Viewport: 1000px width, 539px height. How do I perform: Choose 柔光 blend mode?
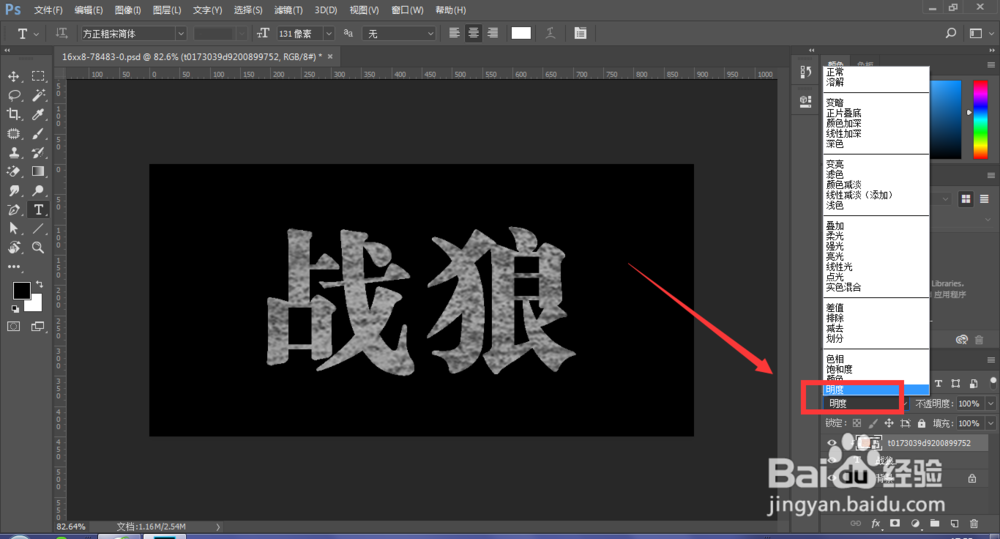click(x=835, y=236)
